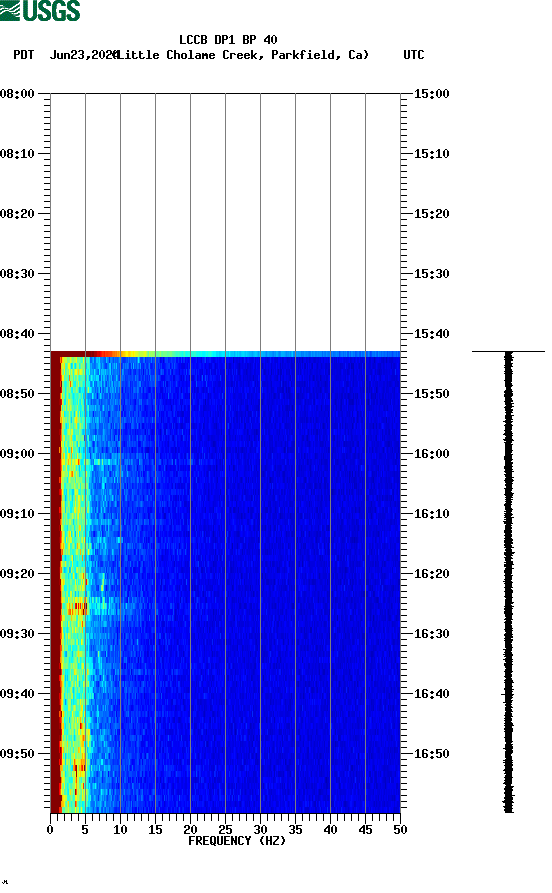Click the '09:00' PDT time label
Viewport: 552px width, 893px height.
point(17,454)
